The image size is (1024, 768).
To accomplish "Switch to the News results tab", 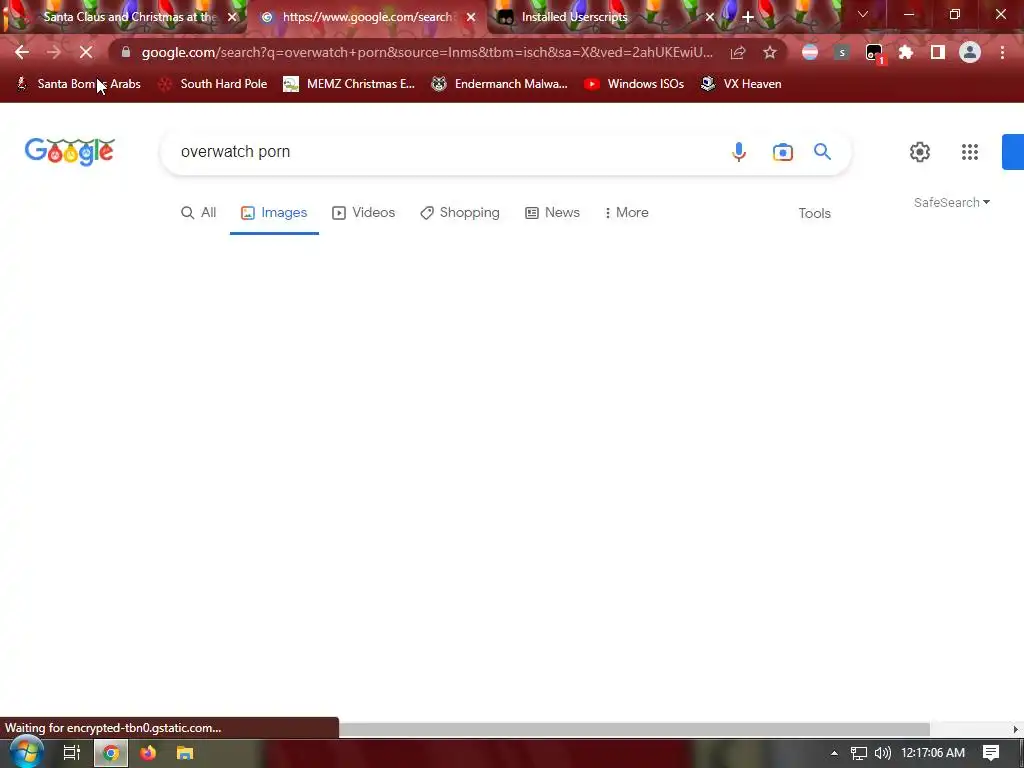I will 552,212.
